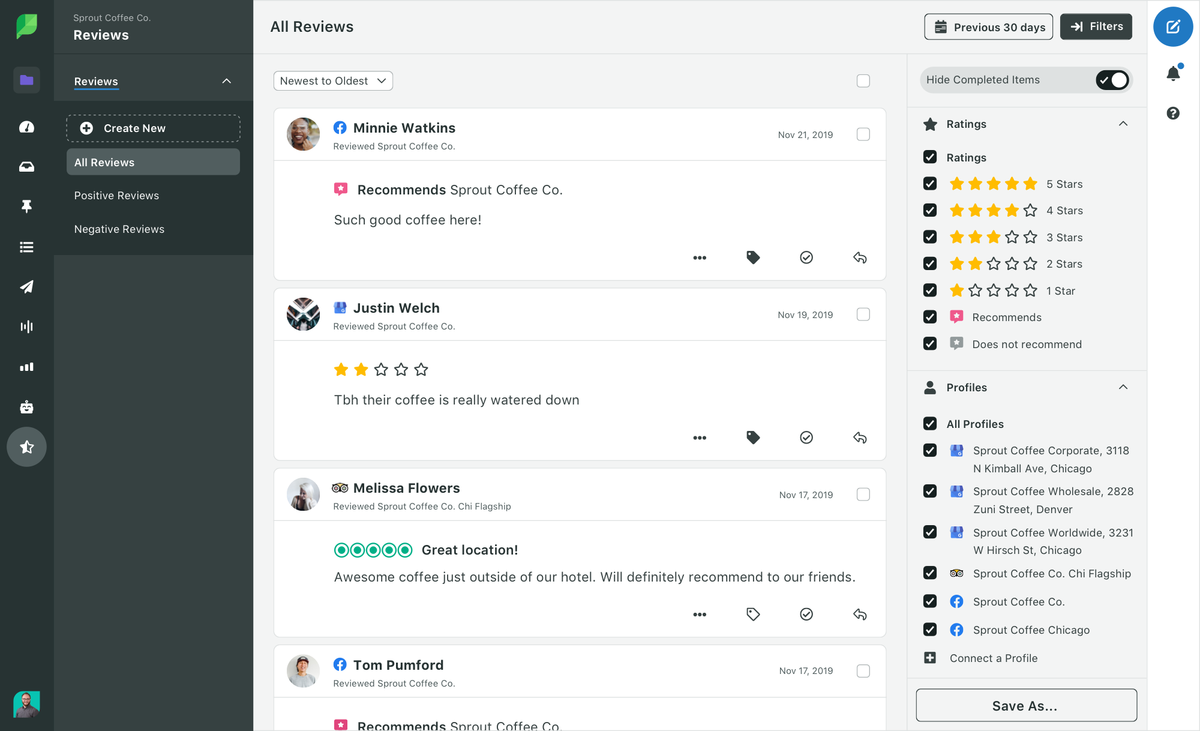Open user profile avatar at bottom left
The width and height of the screenshot is (1200, 731).
27,704
